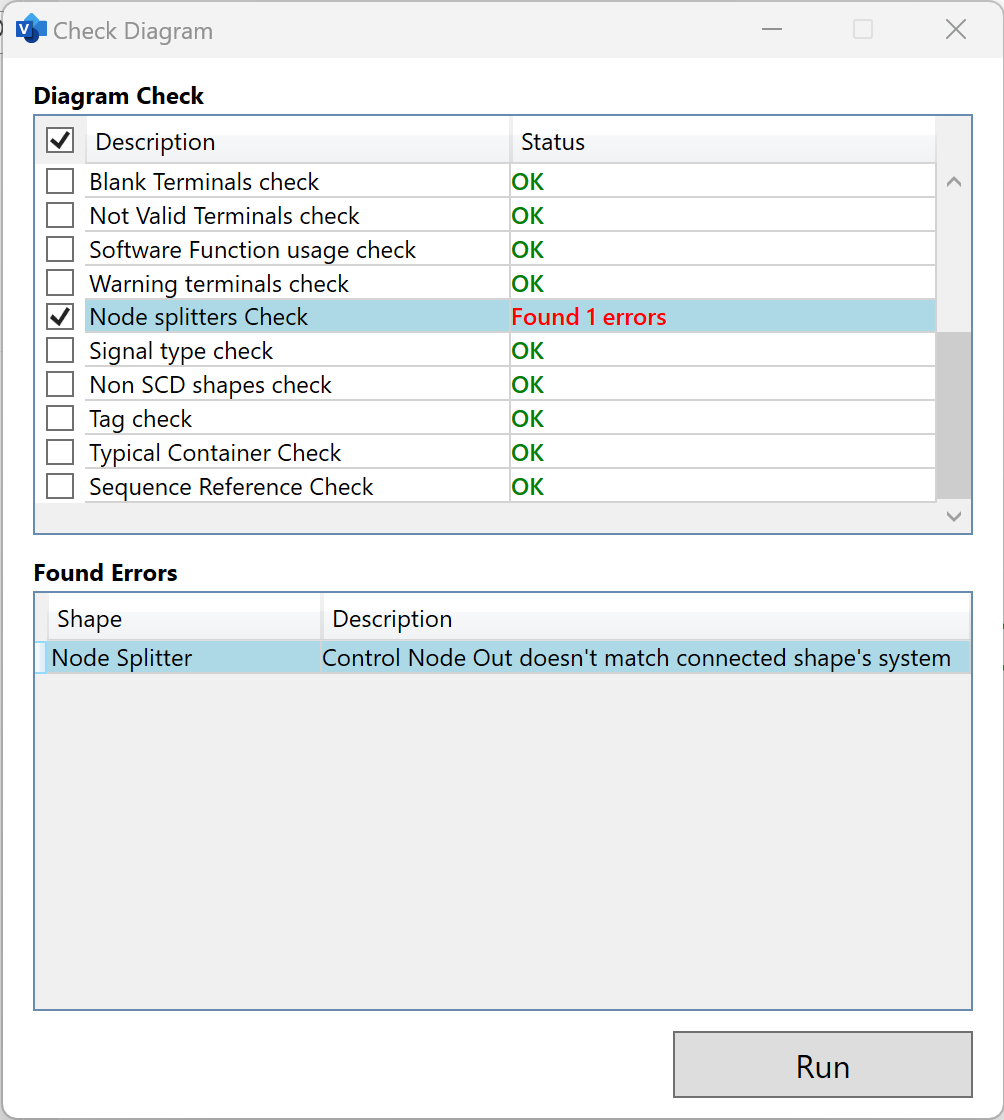1004x1120 pixels.
Task: Enable the Blank Terminals check checkbox
Action: [x=60, y=181]
